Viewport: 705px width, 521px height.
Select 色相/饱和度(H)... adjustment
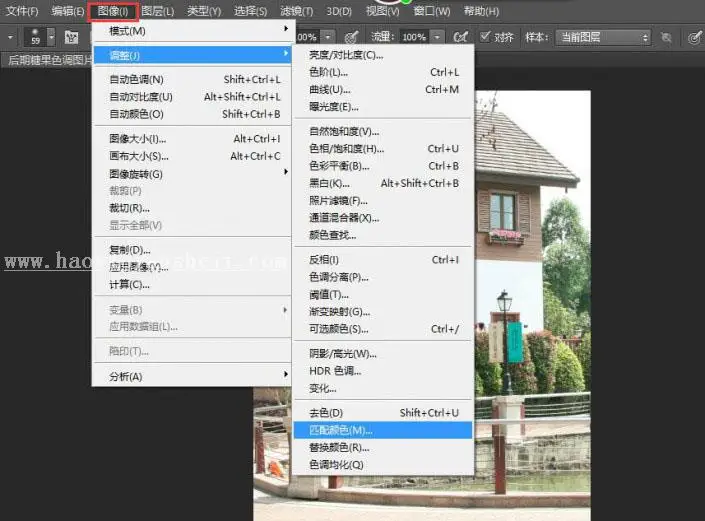[x=383, y=149]
